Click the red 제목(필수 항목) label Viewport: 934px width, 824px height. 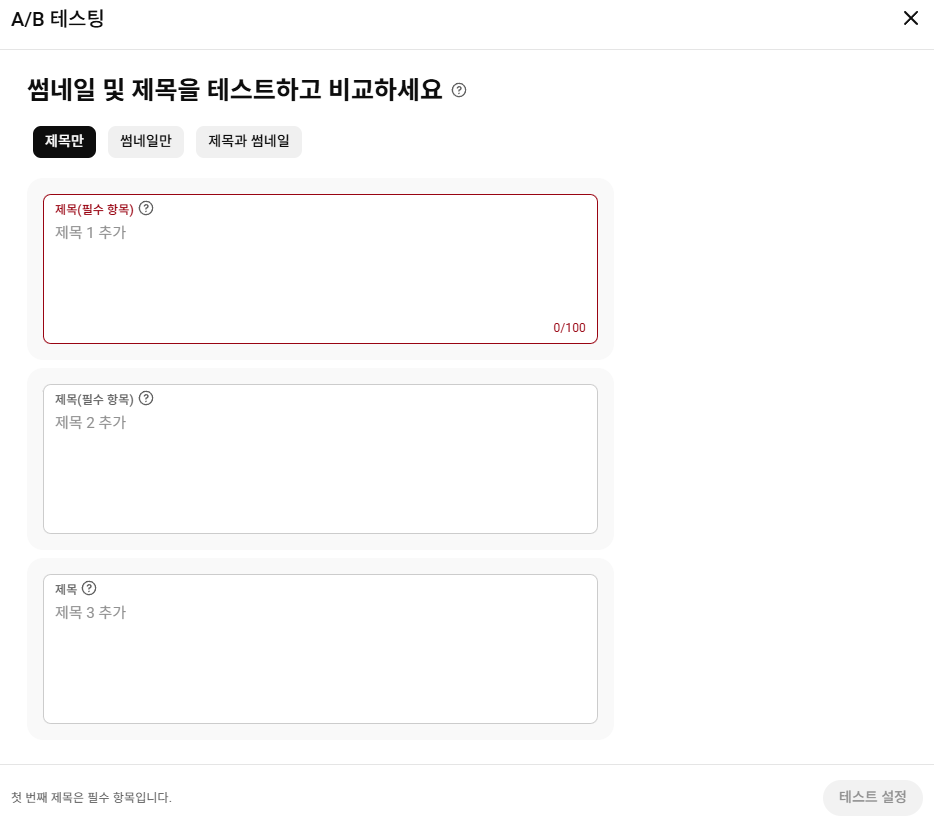pyautogui.click(x=94, y=209)
